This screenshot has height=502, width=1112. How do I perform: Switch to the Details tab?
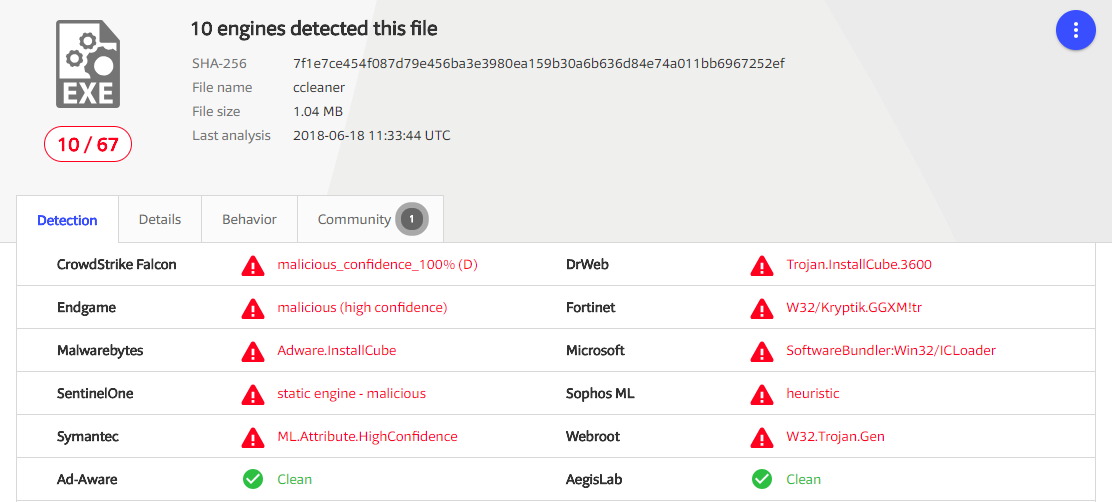(160, 219)
